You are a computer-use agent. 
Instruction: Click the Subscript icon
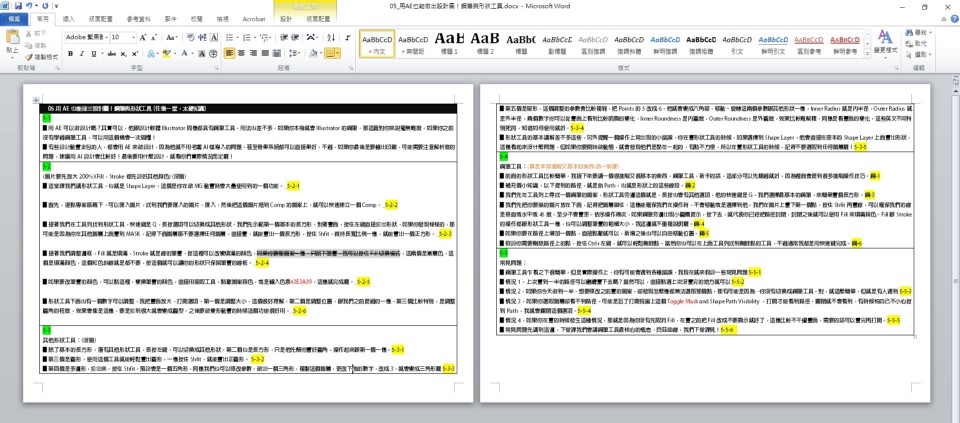coord(124,53)
